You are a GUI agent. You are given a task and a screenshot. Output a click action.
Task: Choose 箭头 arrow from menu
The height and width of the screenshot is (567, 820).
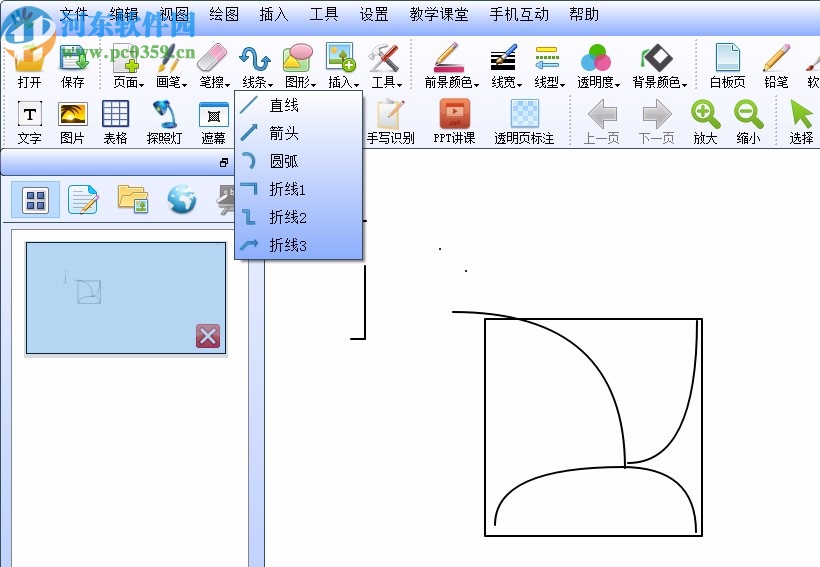coord(299,133)
